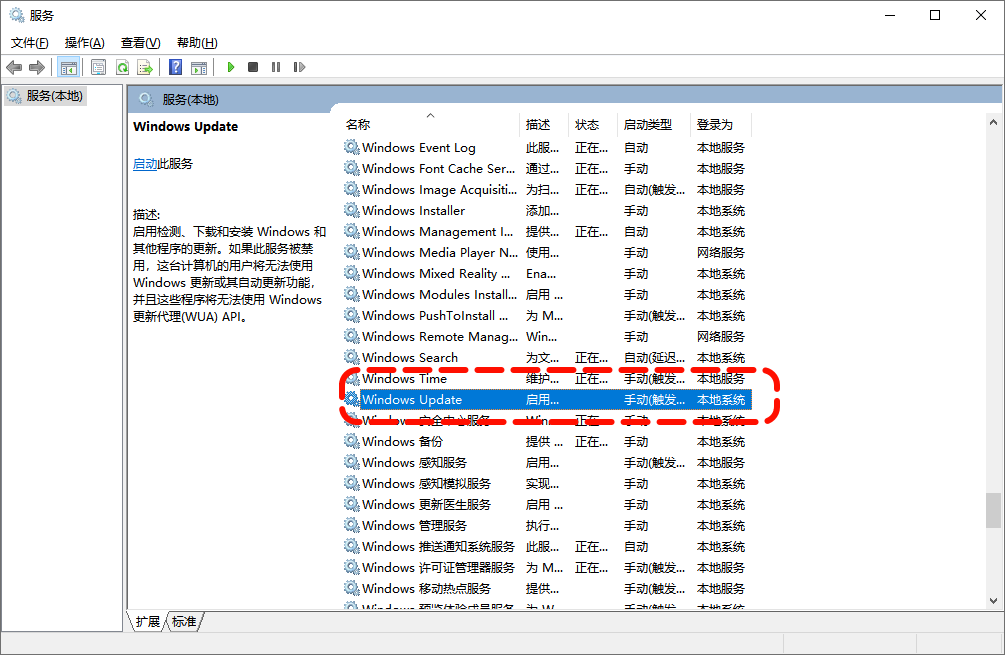Click the vertical scrollbar thumb in services list
This screenshot has height=655, width=1005.
(993, 510)
